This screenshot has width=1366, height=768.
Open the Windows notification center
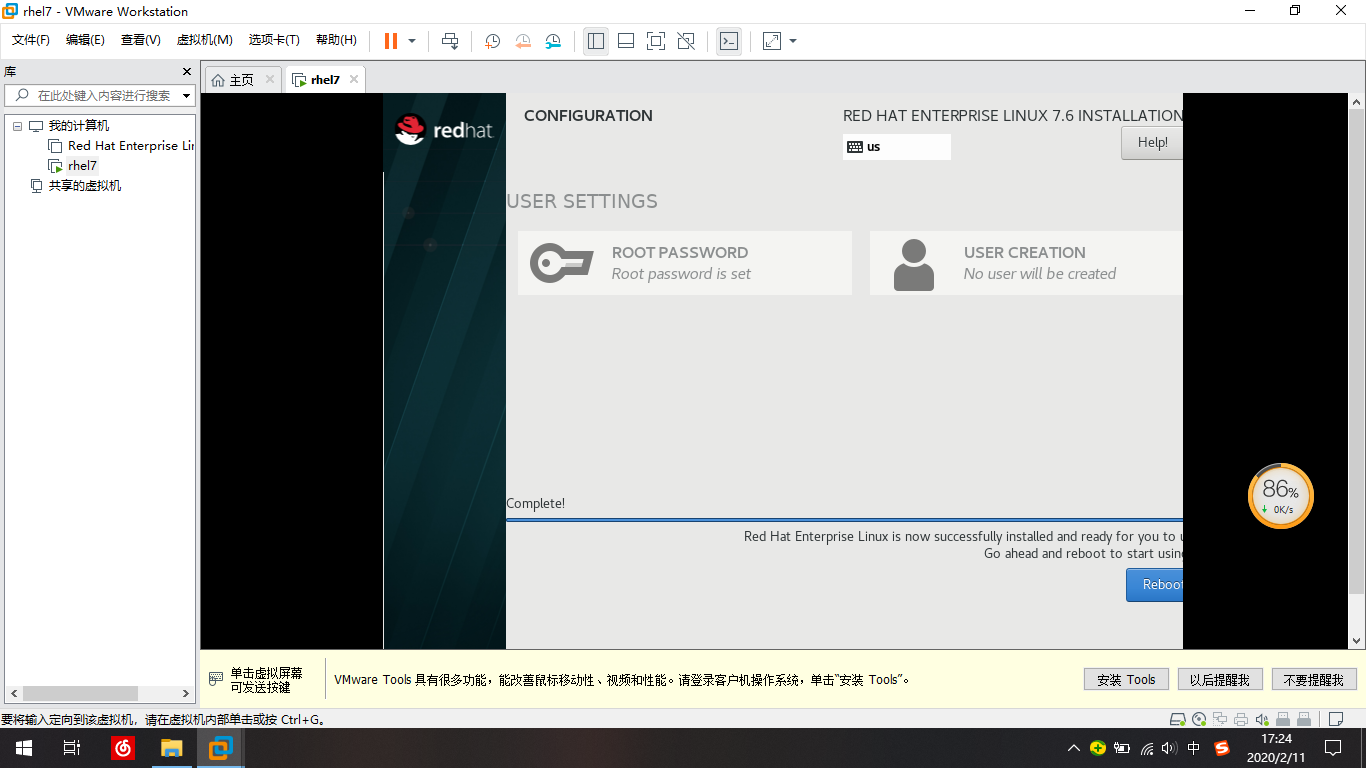click(1333, 748)
